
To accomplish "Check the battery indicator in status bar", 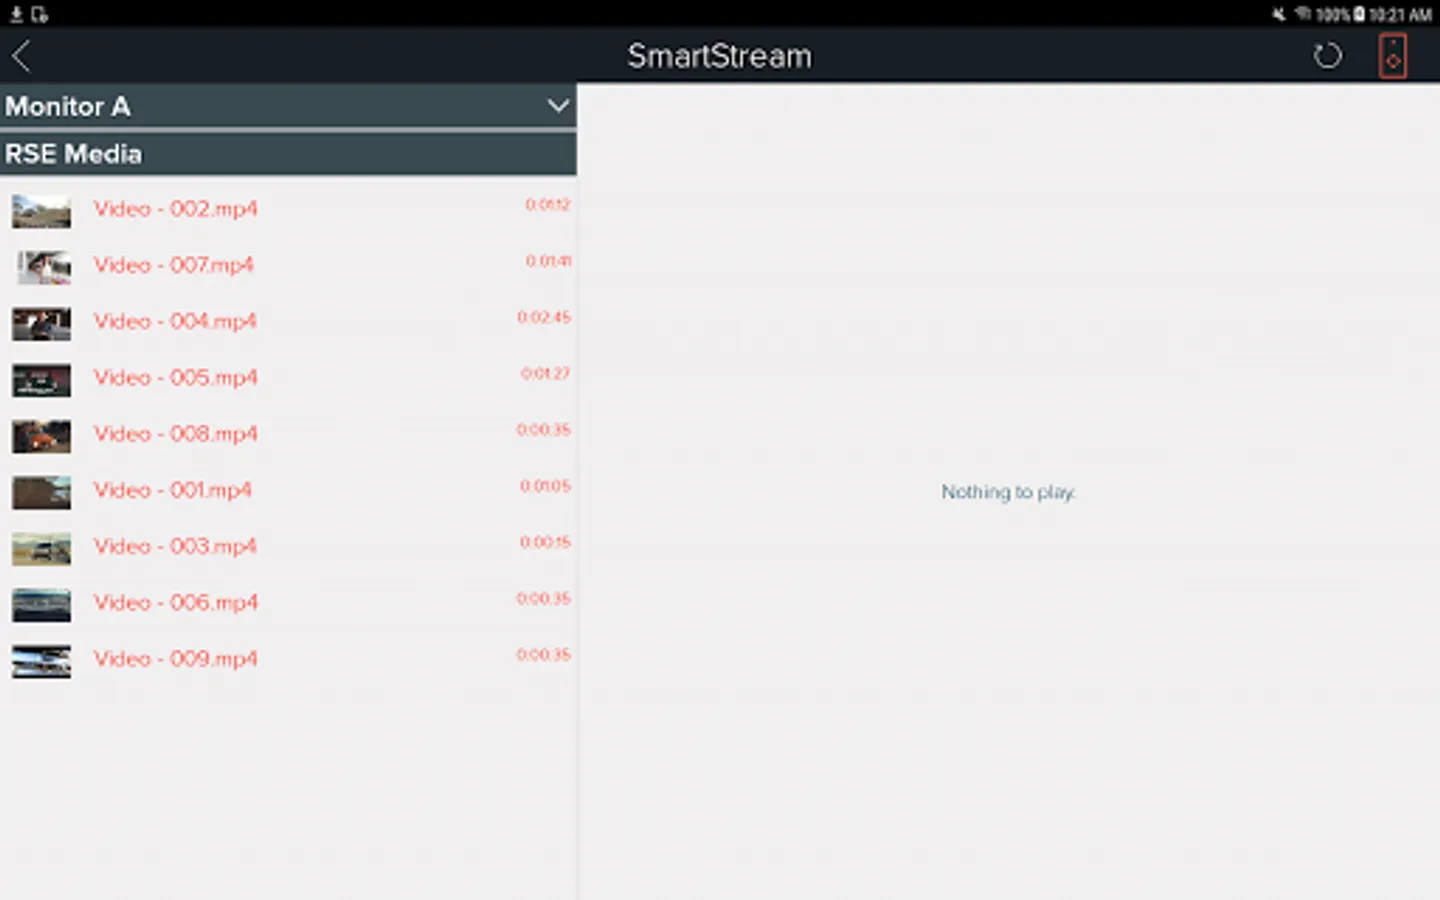I will click(1359, 14).
